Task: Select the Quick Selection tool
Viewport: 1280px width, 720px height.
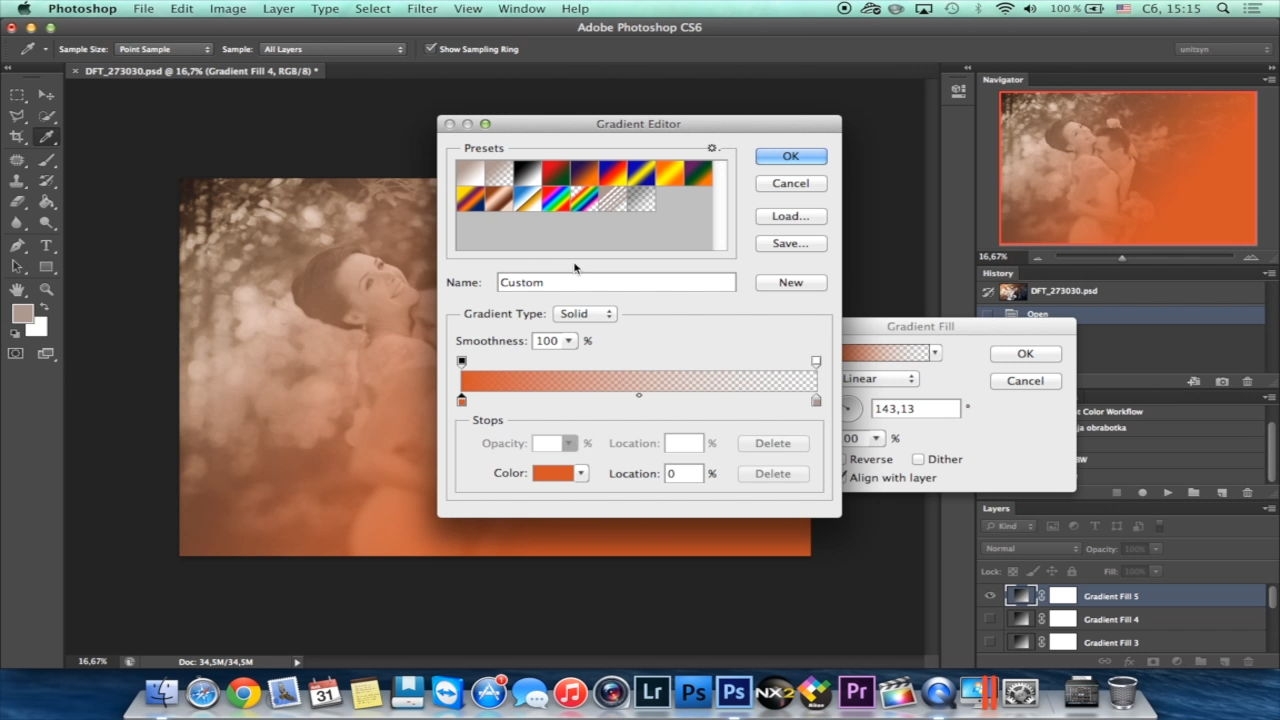Action: tap(46, 116)
